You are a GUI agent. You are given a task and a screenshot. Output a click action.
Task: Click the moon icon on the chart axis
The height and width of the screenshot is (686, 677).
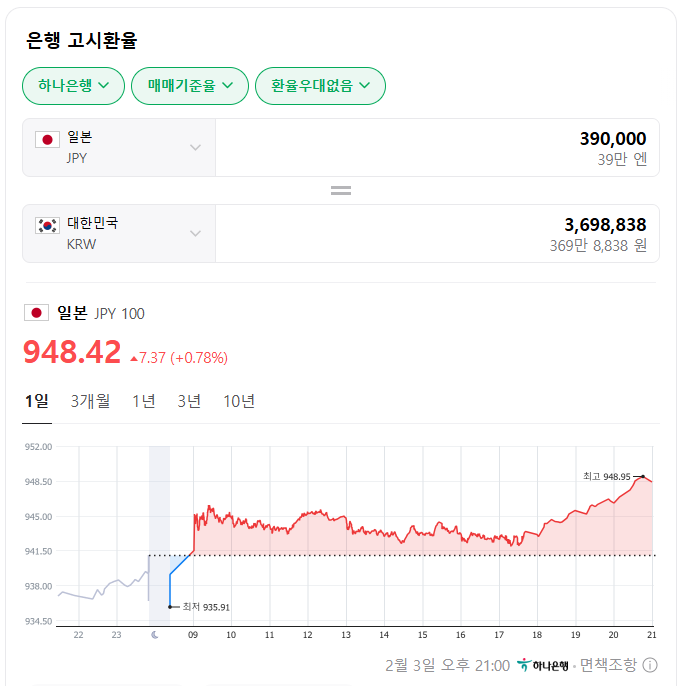[x=155, y=635]
